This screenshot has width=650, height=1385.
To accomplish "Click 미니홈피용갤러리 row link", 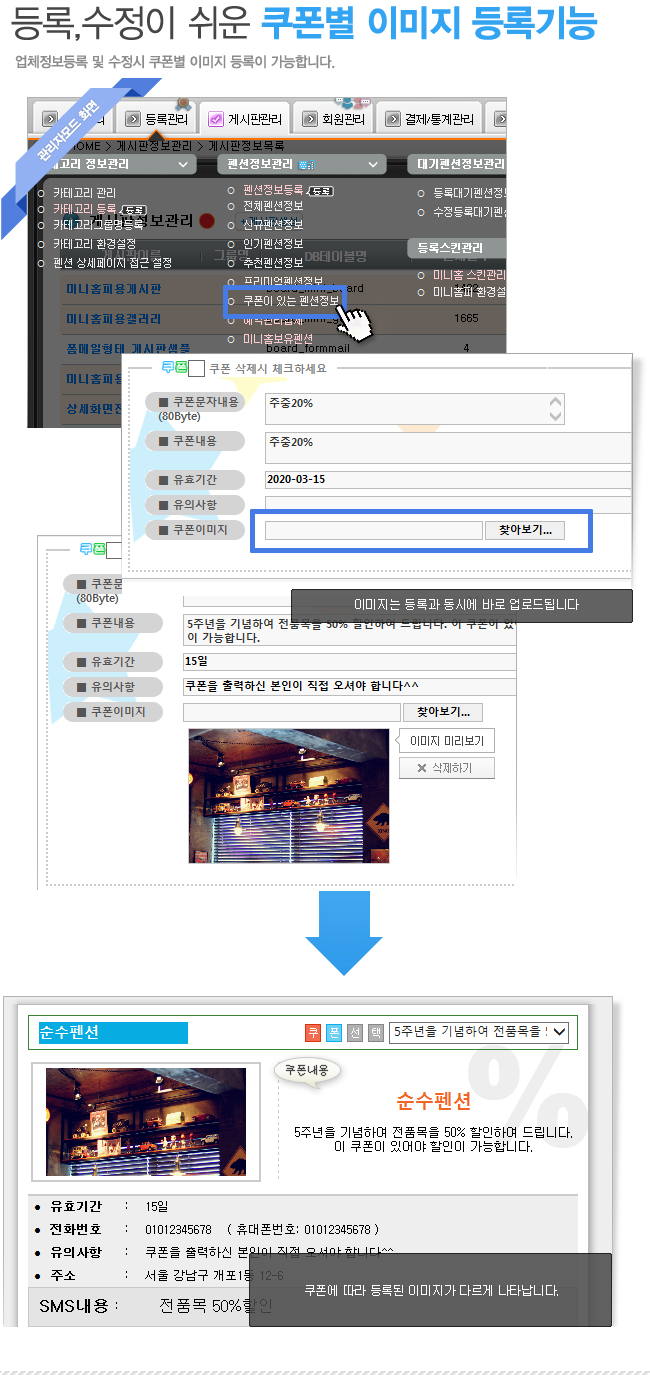I will coord(113,319).
